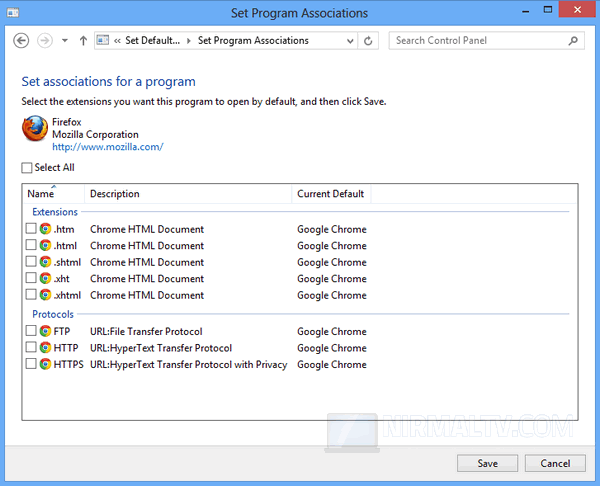600x486 pixels.
Task: Tick the .shtml extension checkbox
Action: [x=31, y=262]
